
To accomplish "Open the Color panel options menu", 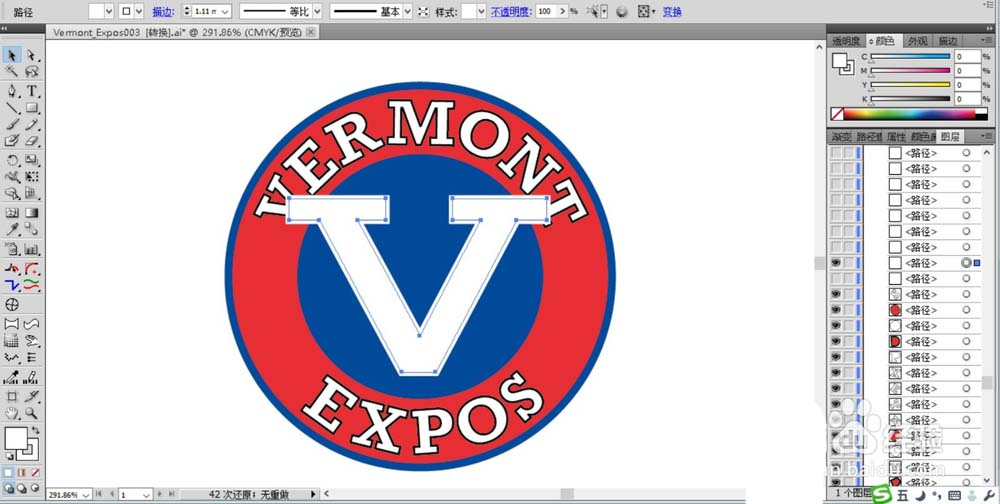I will pyautogui.click(x=985, y=40).
